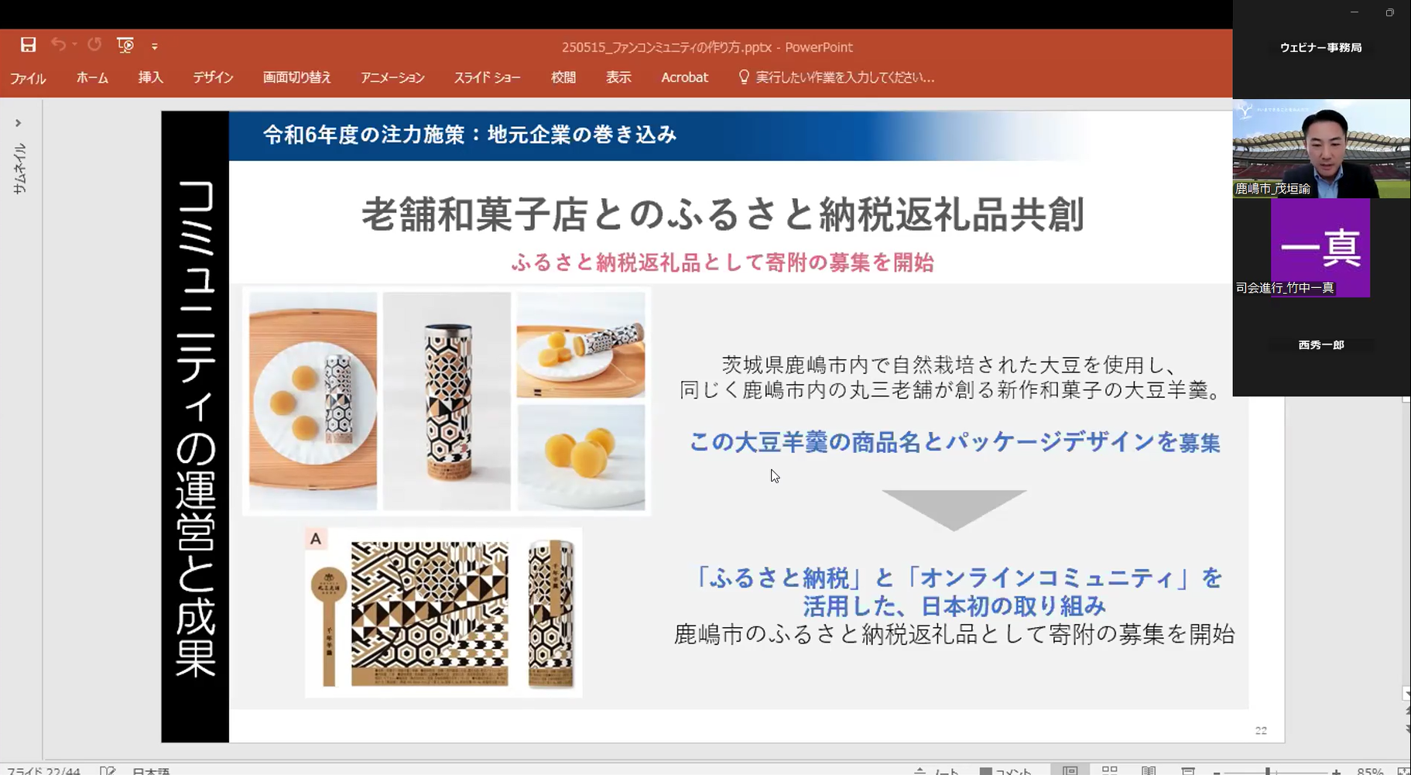1411x775 pixels.
Task: Start slideshow from beginning via toolbar icon
Action: pos(125,45)
